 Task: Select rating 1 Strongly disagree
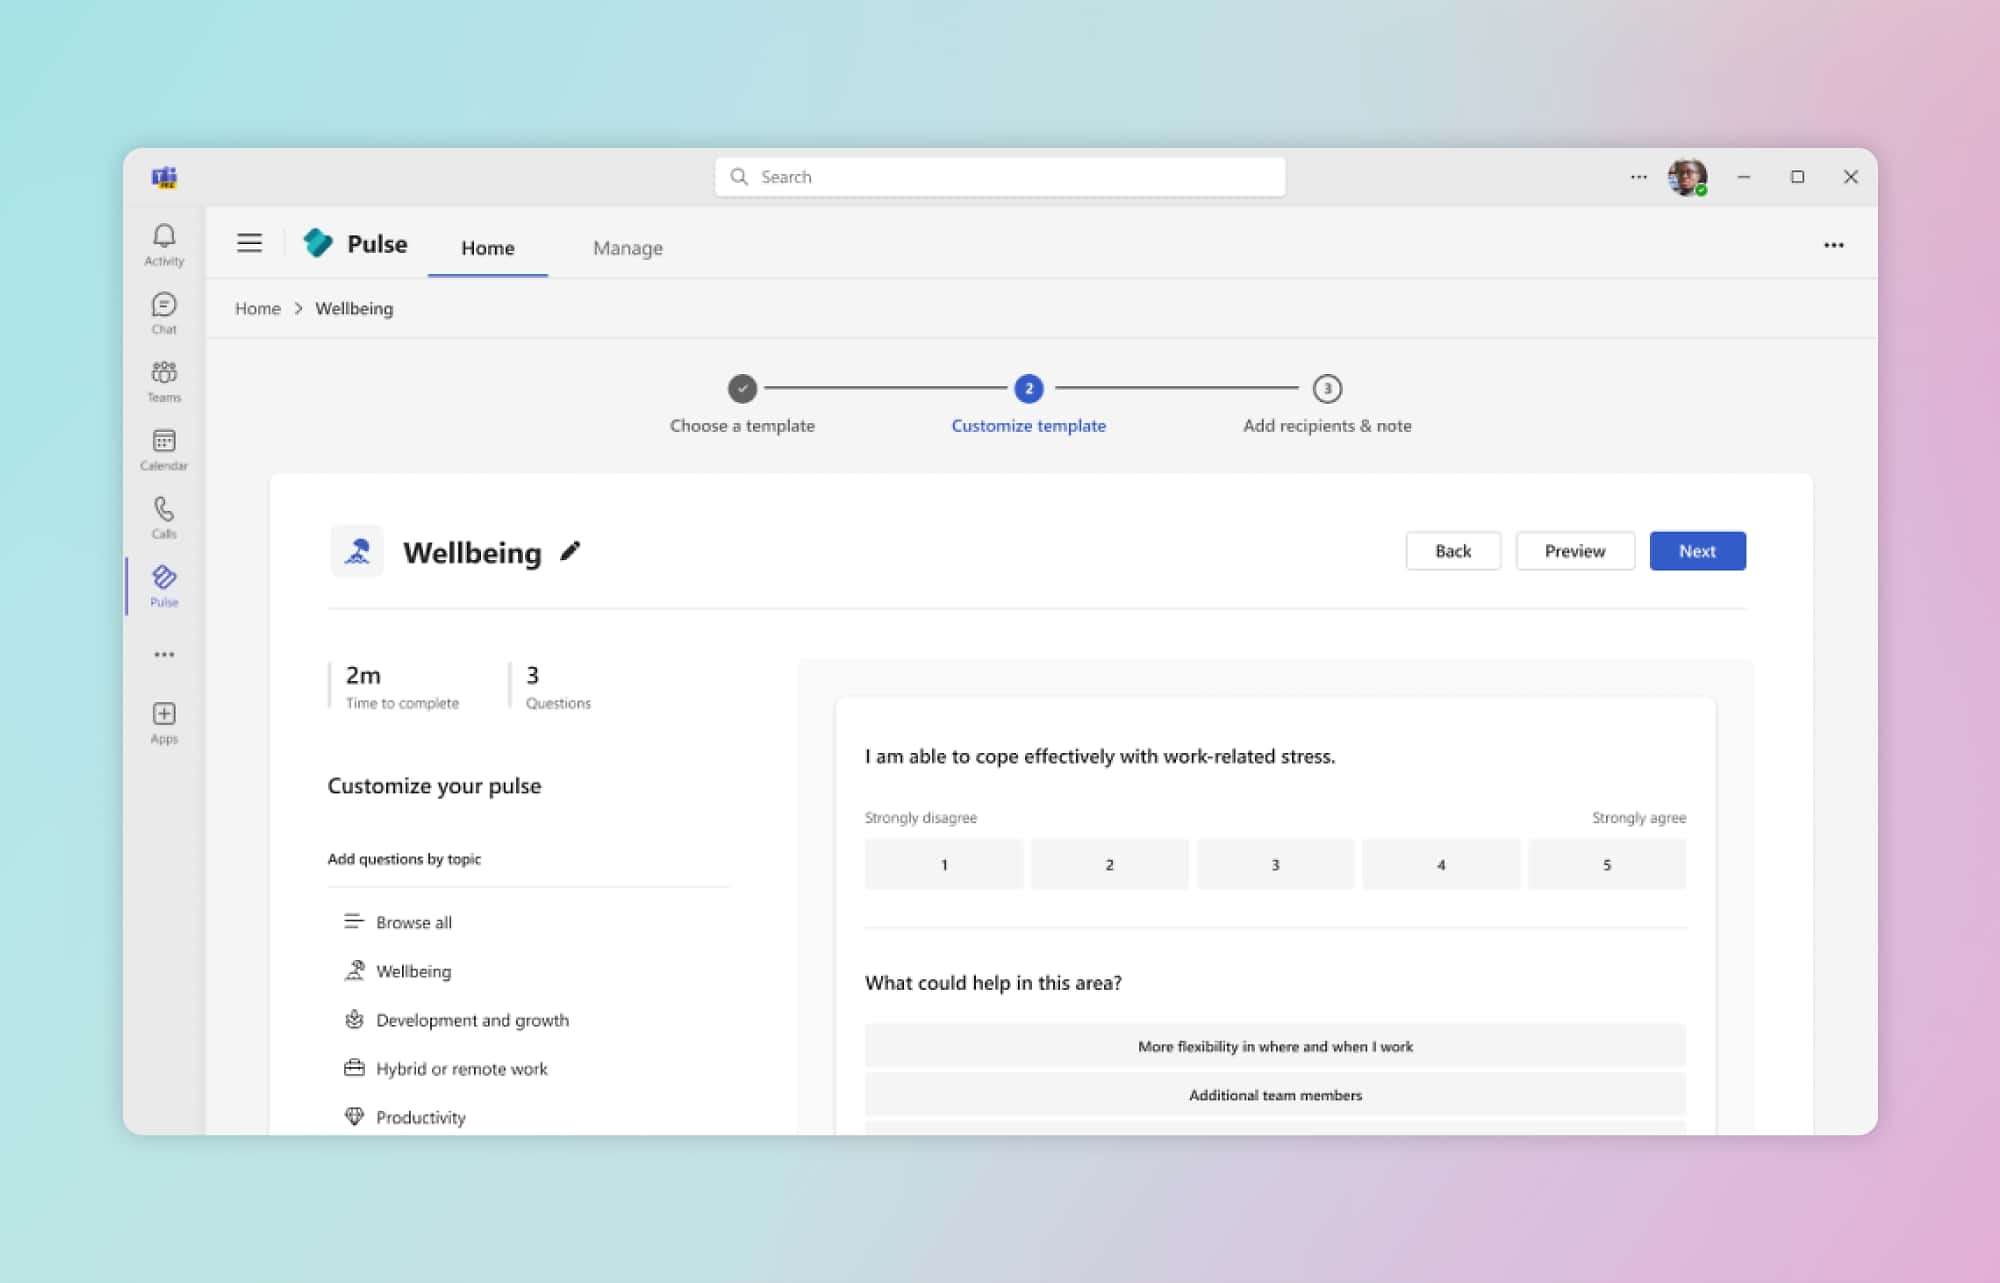coord(943,864)
